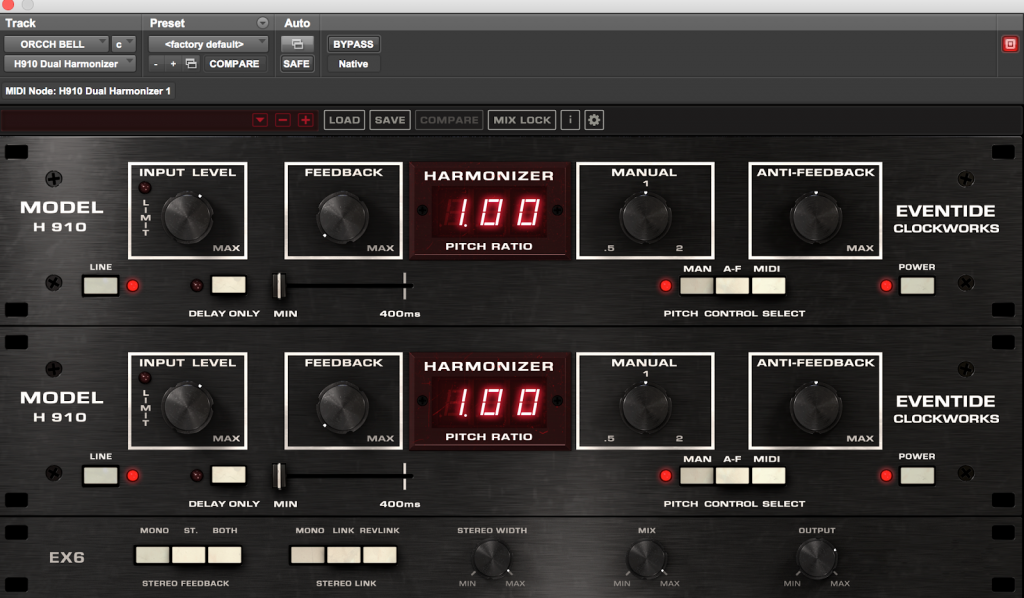Set Stereo Feedback to BOTH
Viewport: 1024px width, 598px height.
point(225,555)
